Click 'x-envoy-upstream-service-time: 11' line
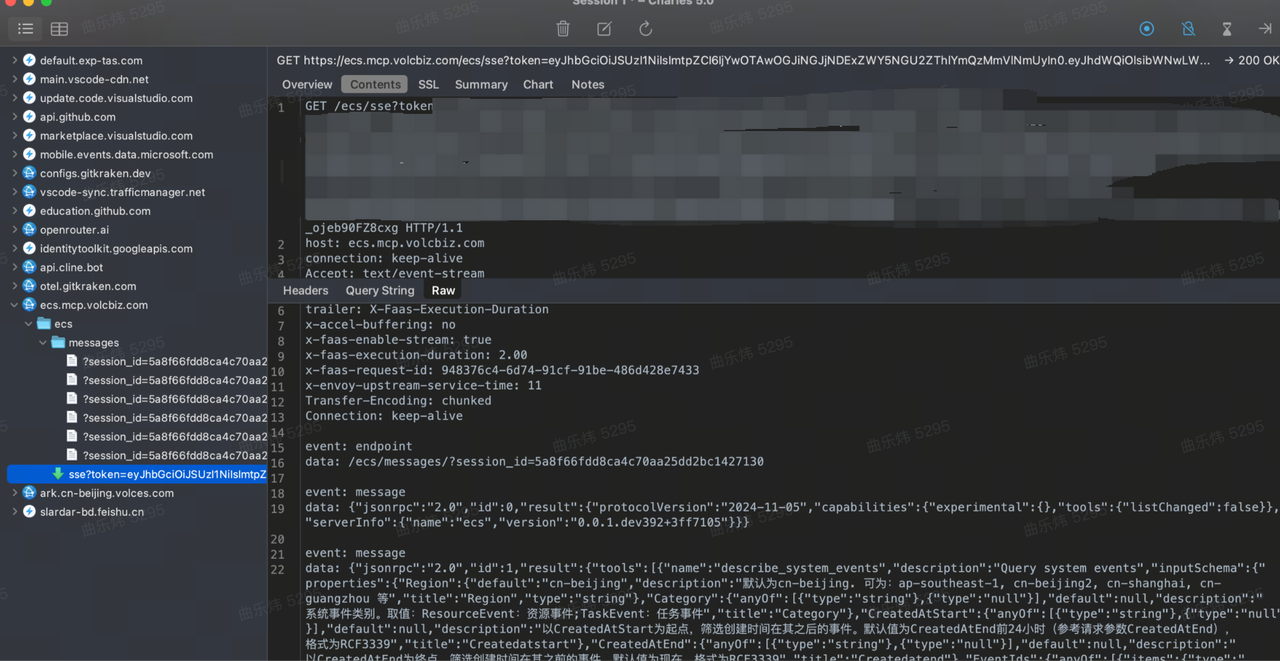This screenshot has height=661, width=1280. 423,385
